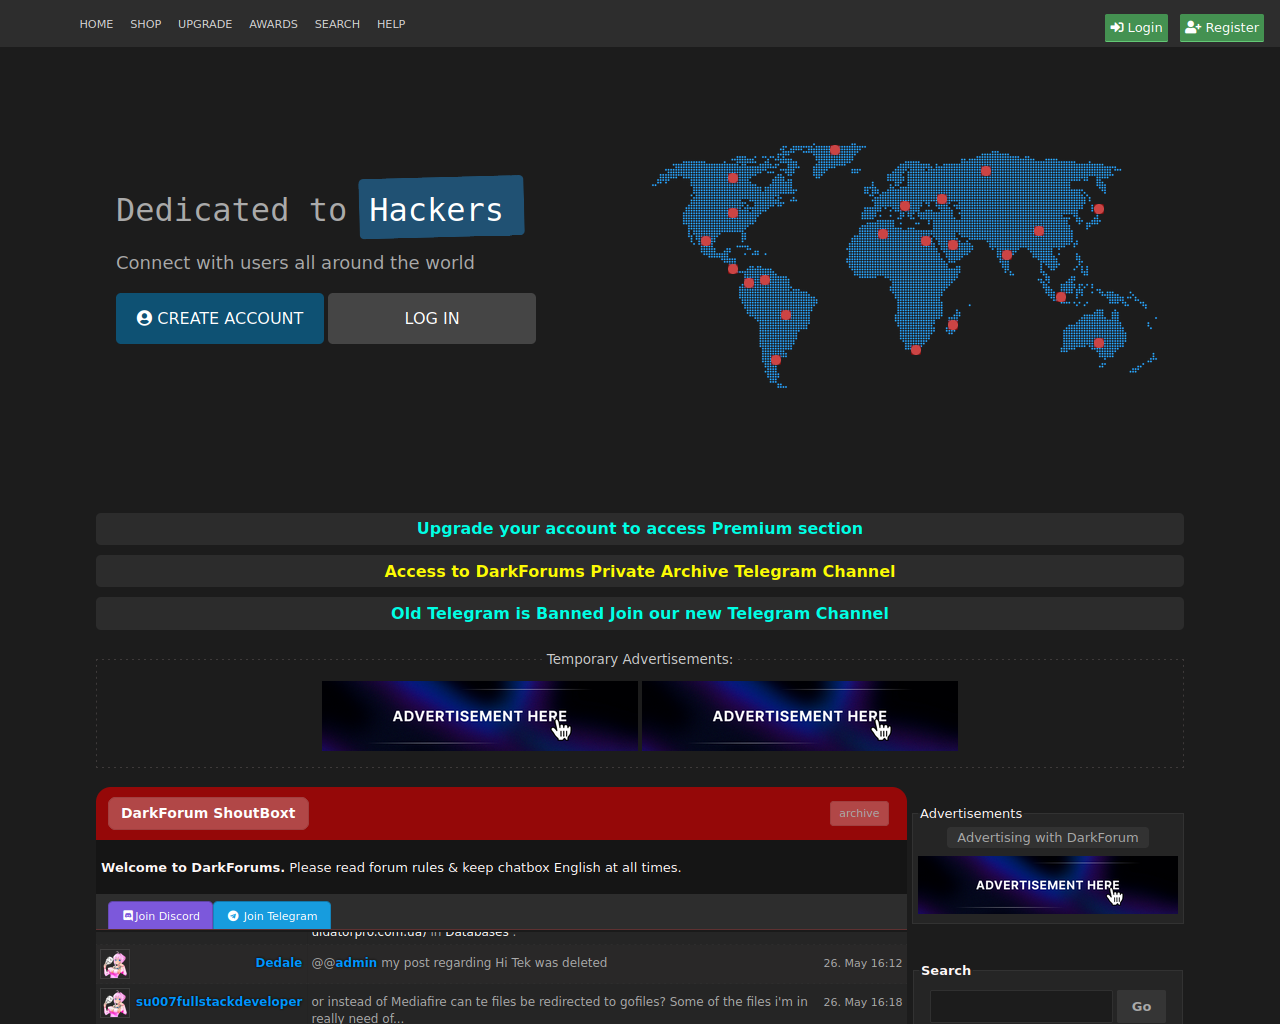Click the sidebar advertisement banner
1280x1024 pixels.
coord(1048,885)
